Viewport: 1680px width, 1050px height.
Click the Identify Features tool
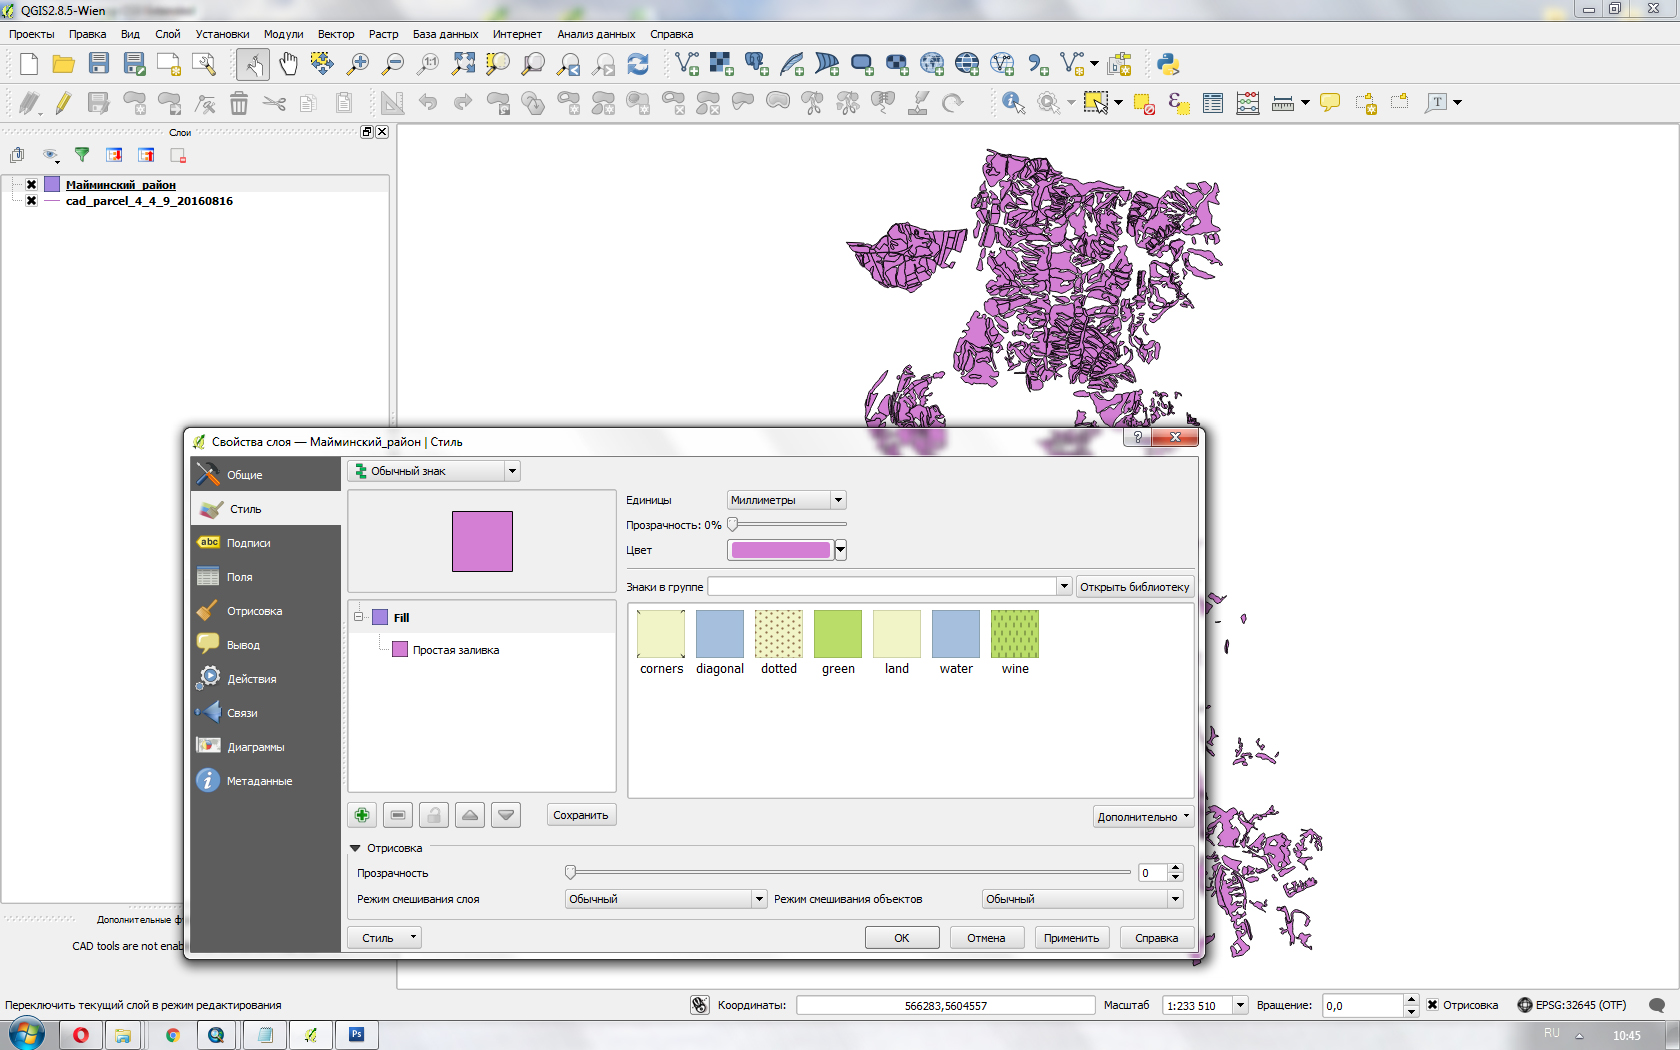(x=1013, y=102)
